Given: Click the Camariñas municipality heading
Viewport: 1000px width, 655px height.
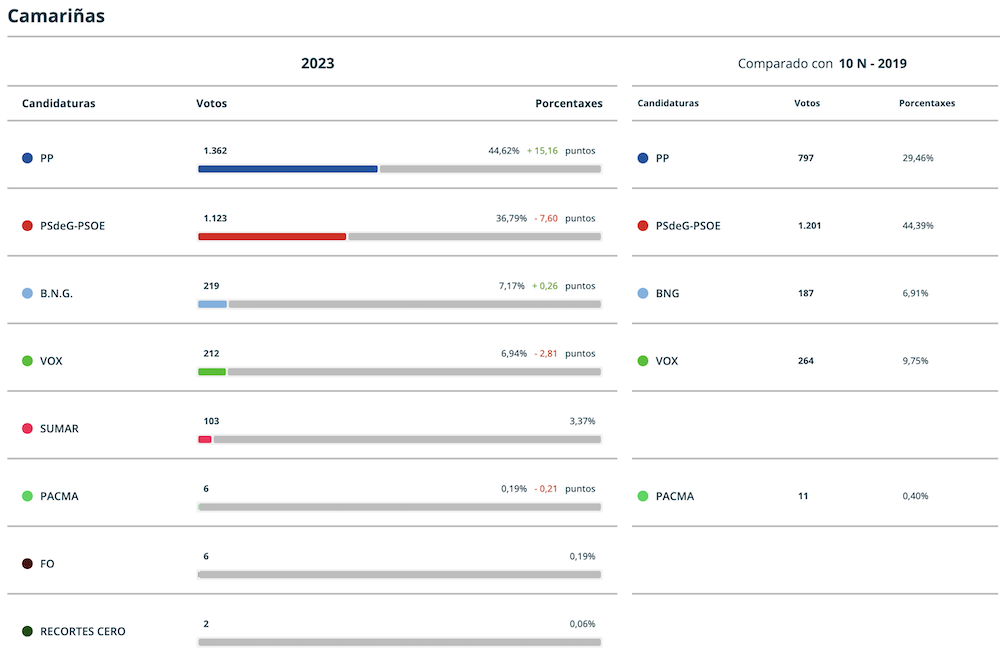Looking at the screenshot, I should pos(56,16).
